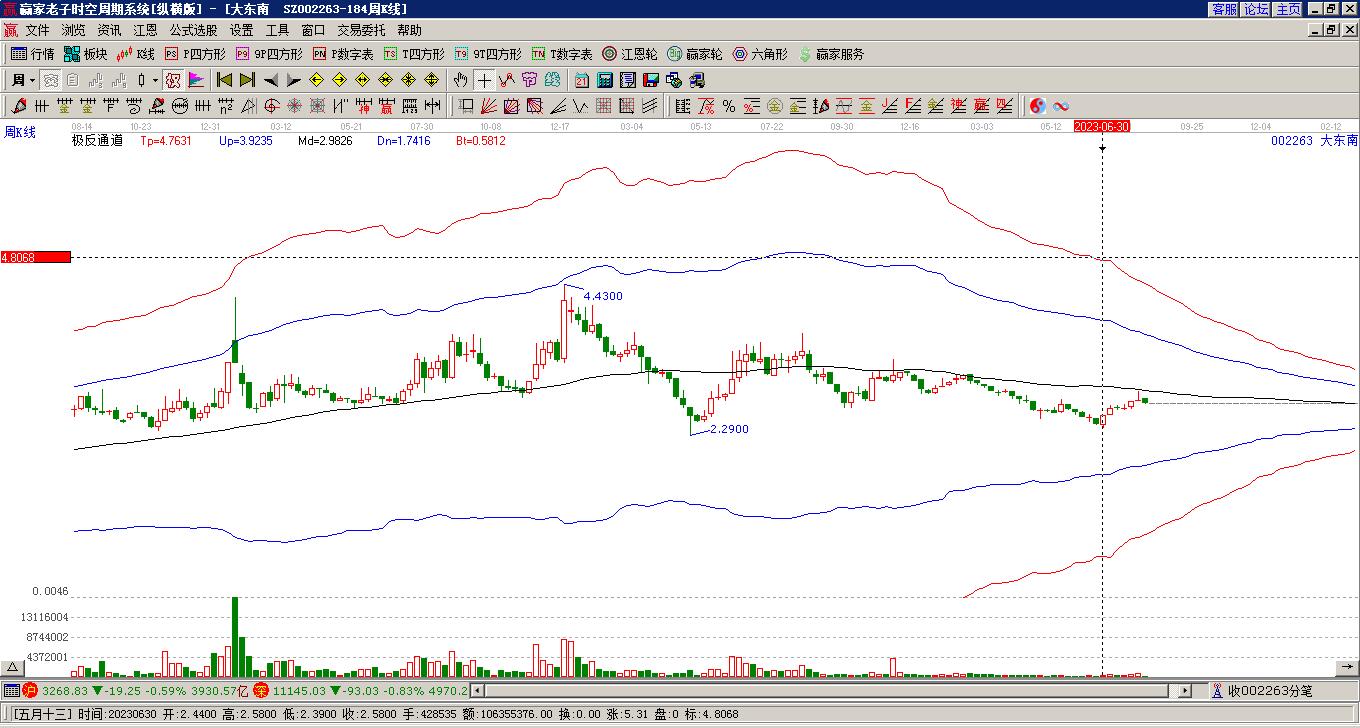Open the P四方形 tool
The width and height of the screenshot is (1360, 728).
coord(195,54)
